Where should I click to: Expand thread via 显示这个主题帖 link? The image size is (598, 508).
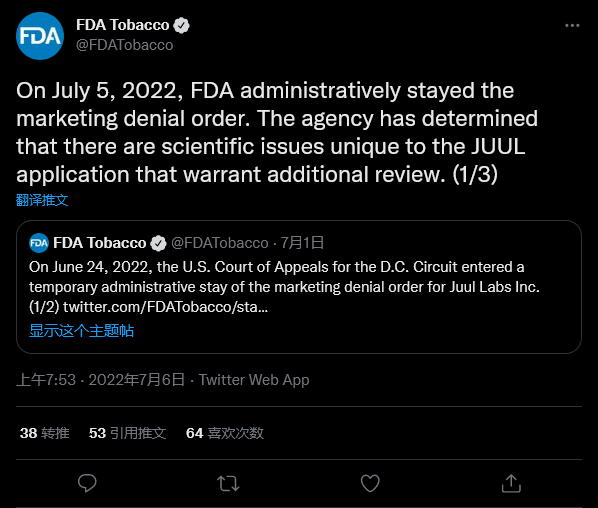[x=82, y=330]
